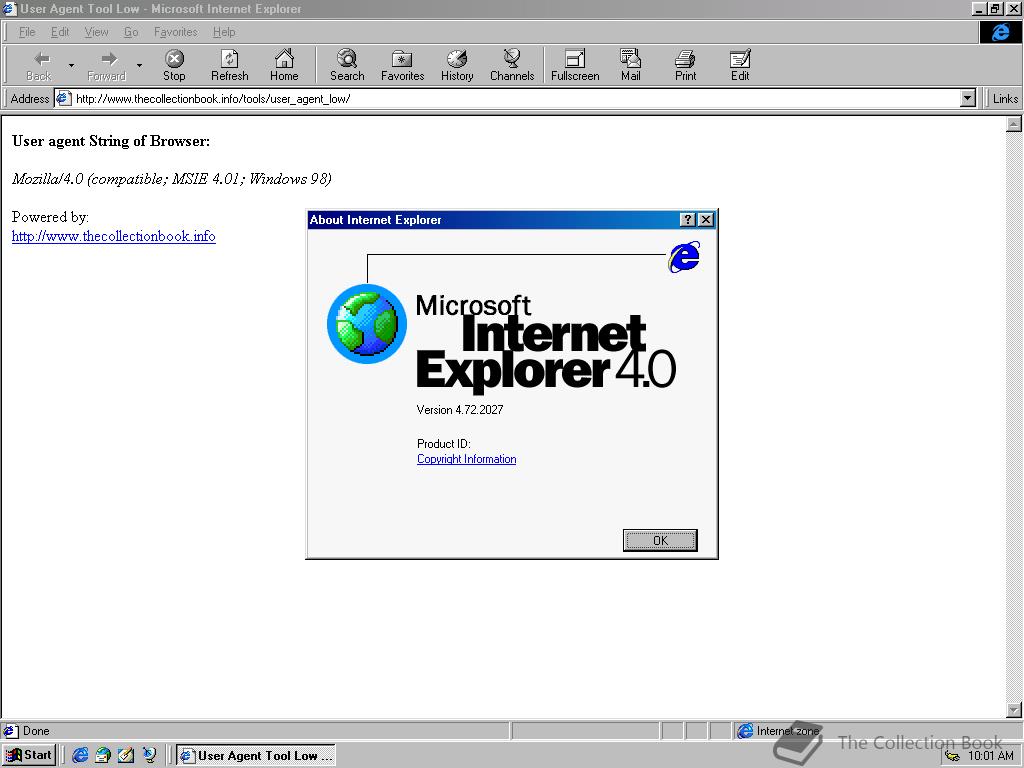Click the Done status bar text
The image size is (1024, 768).
[36, 731]
